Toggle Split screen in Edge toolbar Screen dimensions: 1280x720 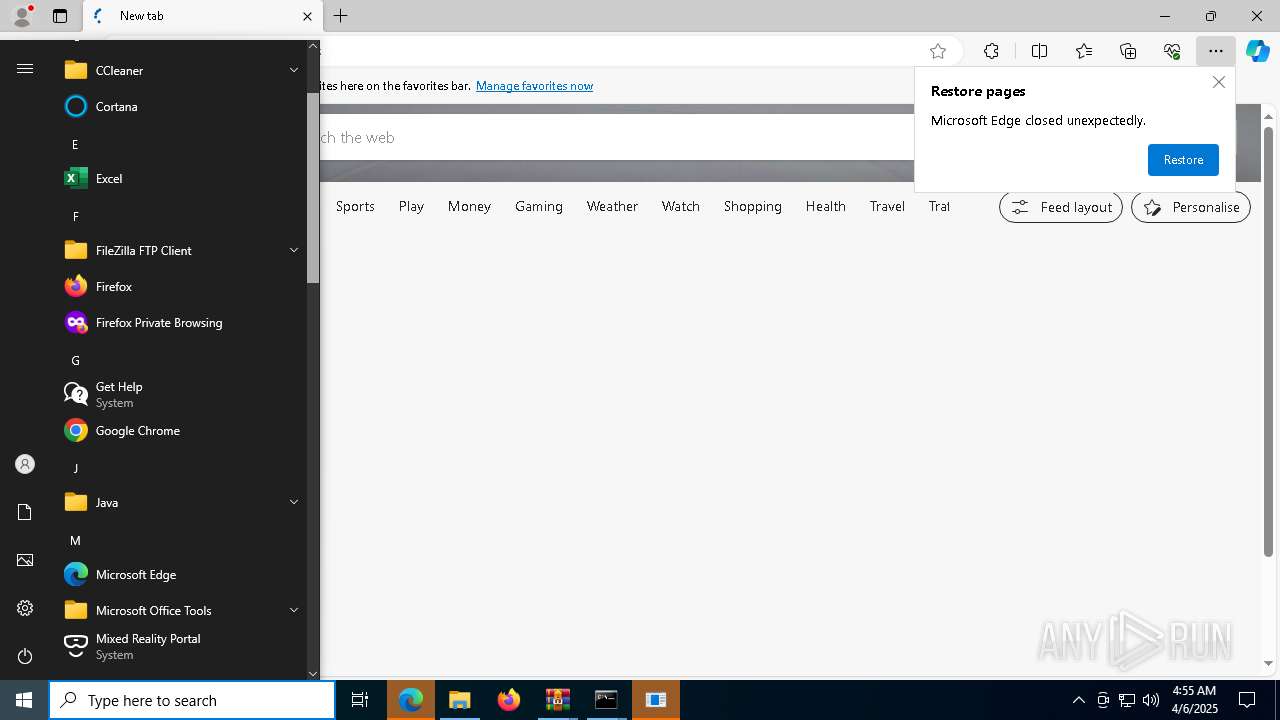click(1039, 51)
